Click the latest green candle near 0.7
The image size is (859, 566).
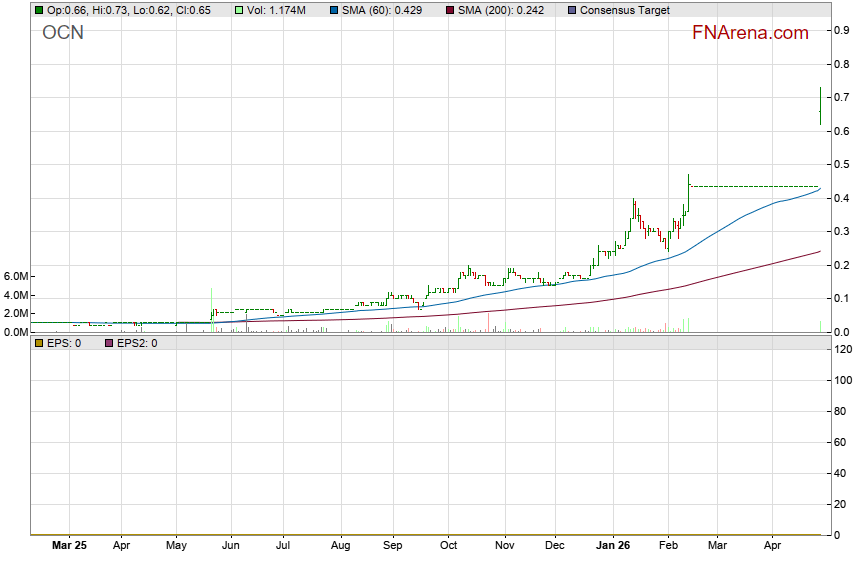click(820, 106)
